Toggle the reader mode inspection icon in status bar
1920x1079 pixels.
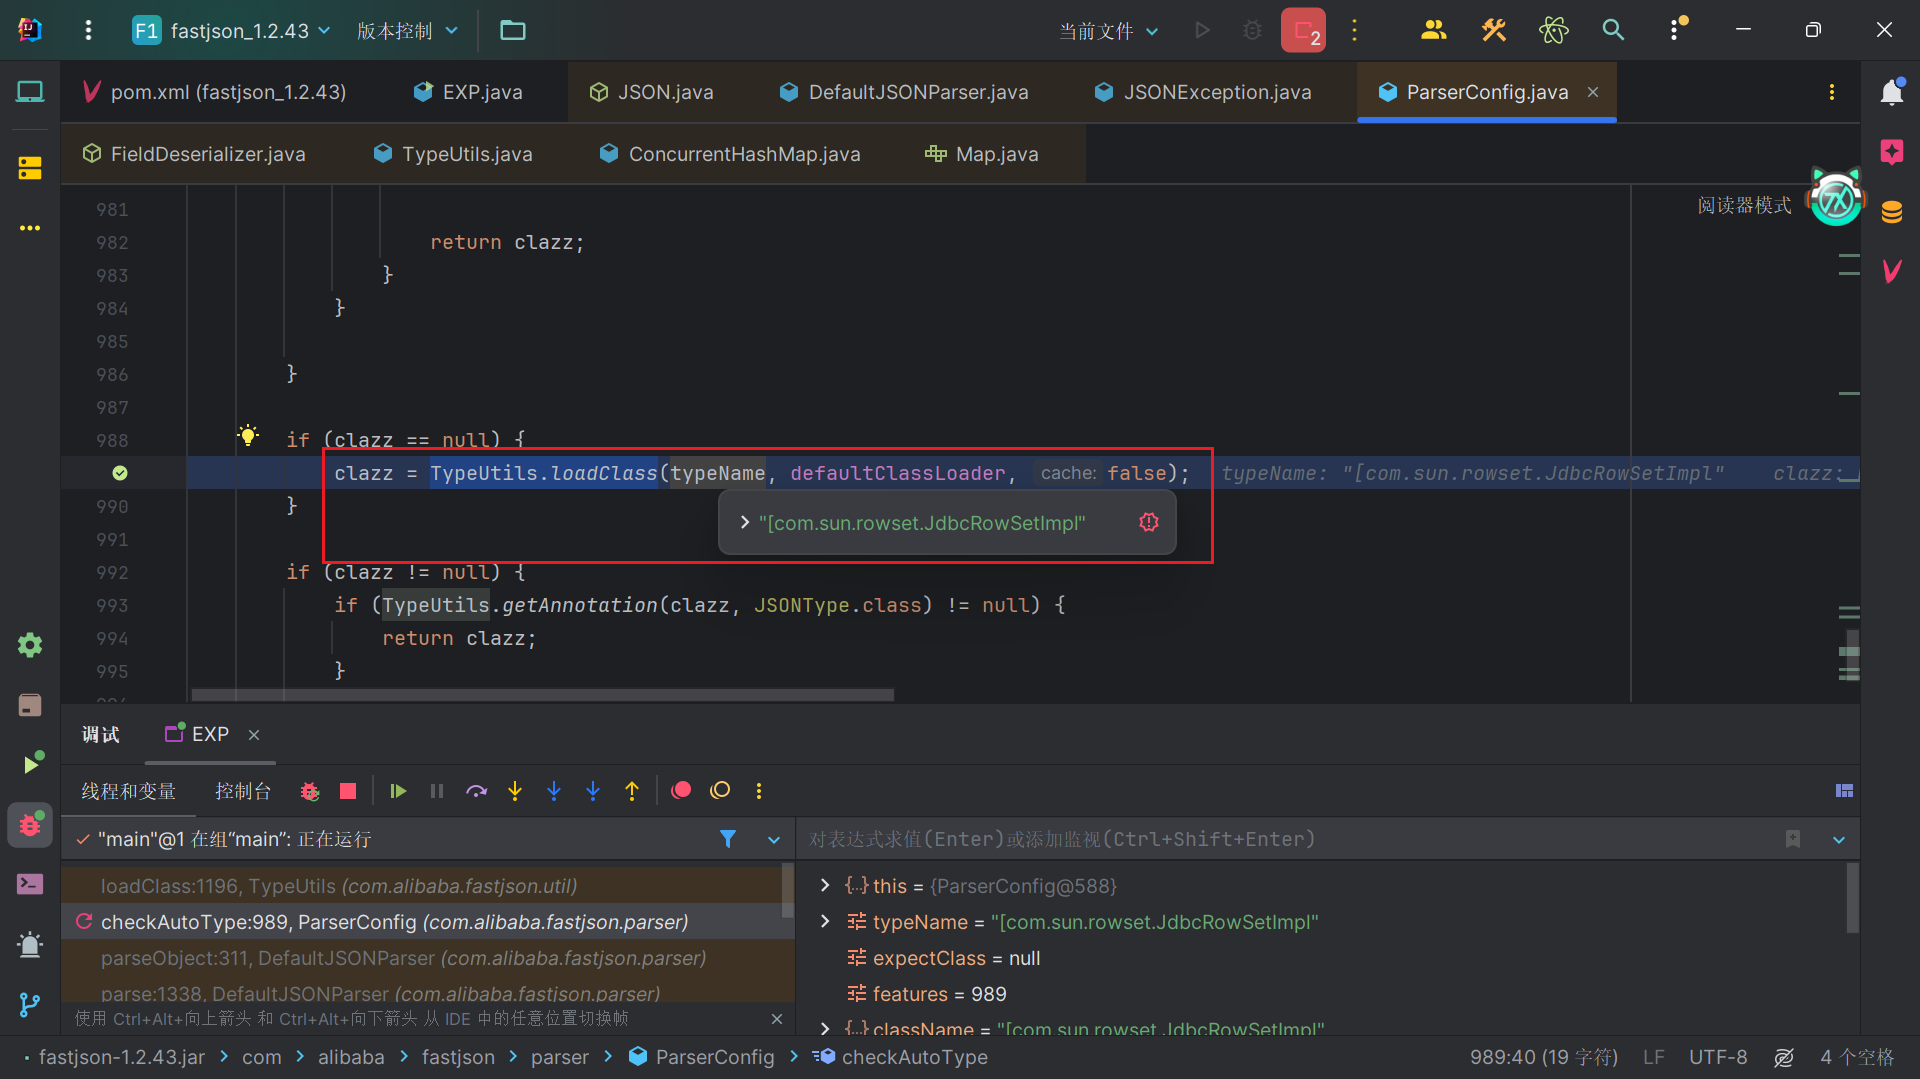[1784, 1057]
